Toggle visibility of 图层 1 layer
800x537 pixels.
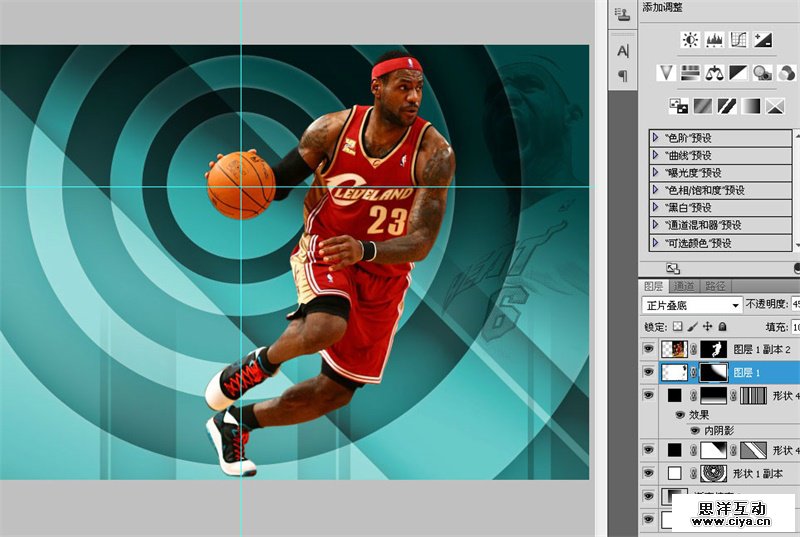click(x=648, y=372)
